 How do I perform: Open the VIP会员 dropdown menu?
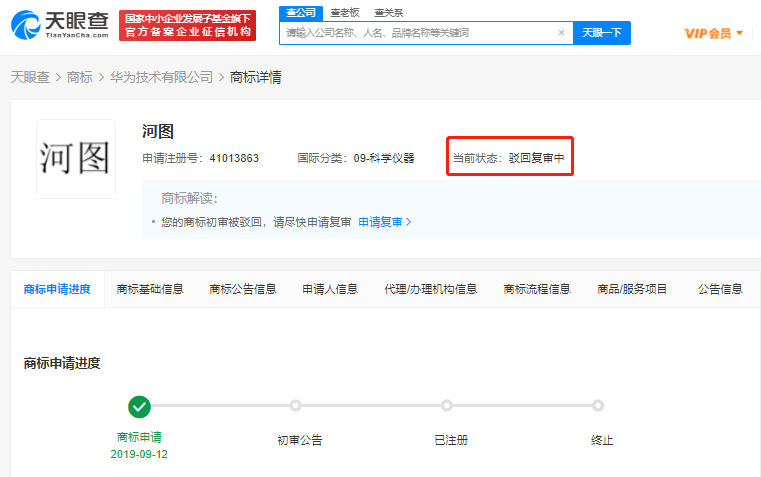coord(714,33)
